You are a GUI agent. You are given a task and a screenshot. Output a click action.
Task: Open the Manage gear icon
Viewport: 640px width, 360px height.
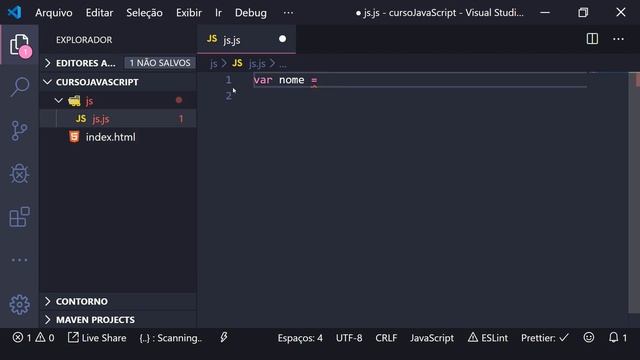[20, 304]
